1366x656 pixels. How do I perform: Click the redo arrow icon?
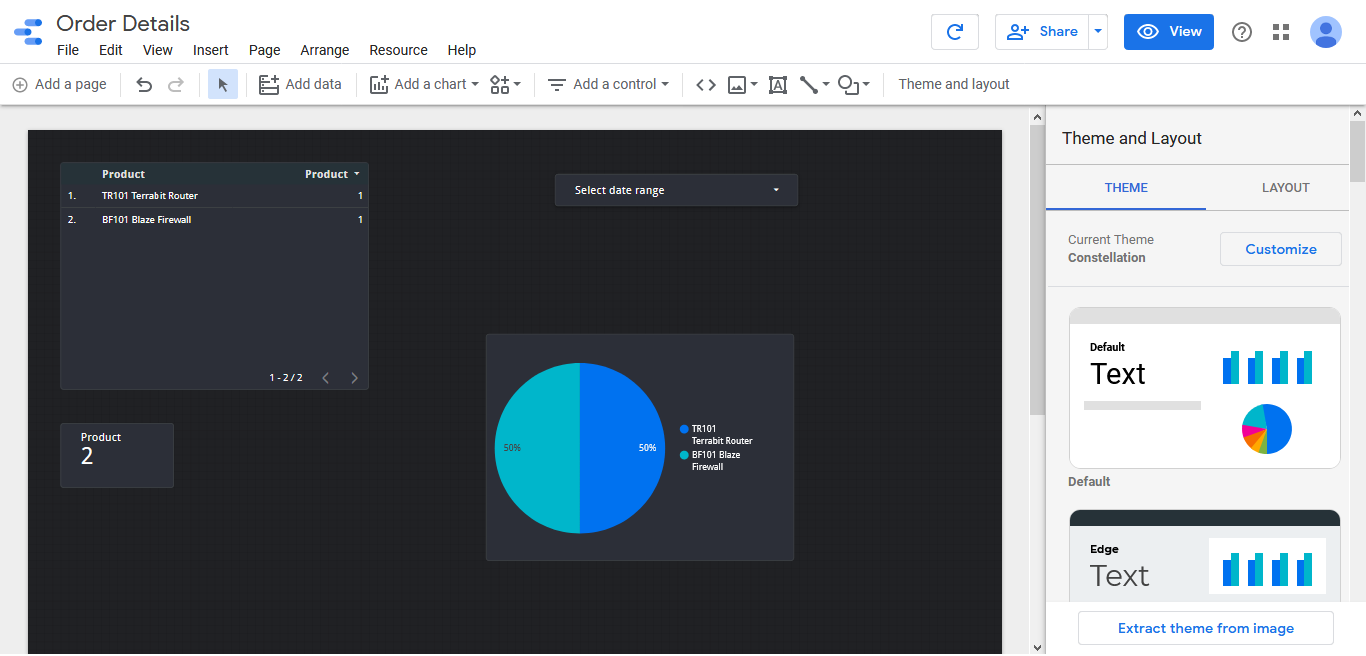click(176, 85)
